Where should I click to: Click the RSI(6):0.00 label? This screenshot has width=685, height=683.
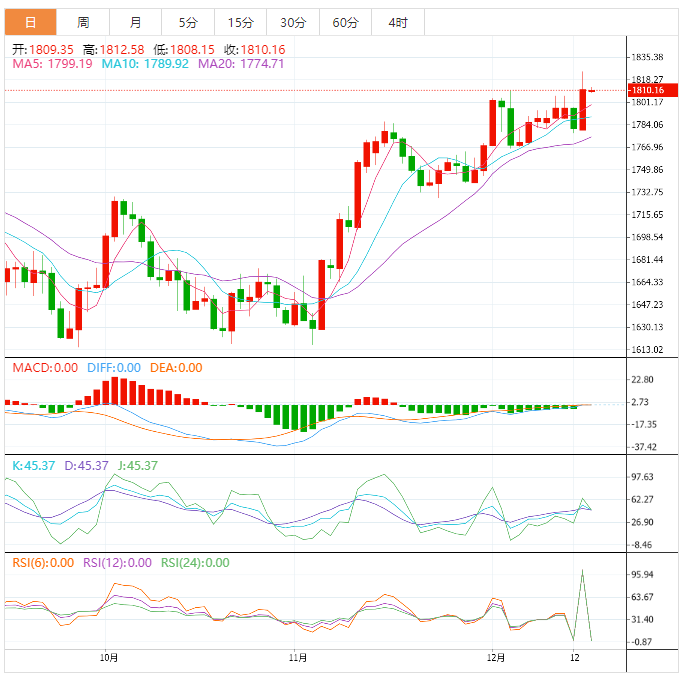coord(43,563)
